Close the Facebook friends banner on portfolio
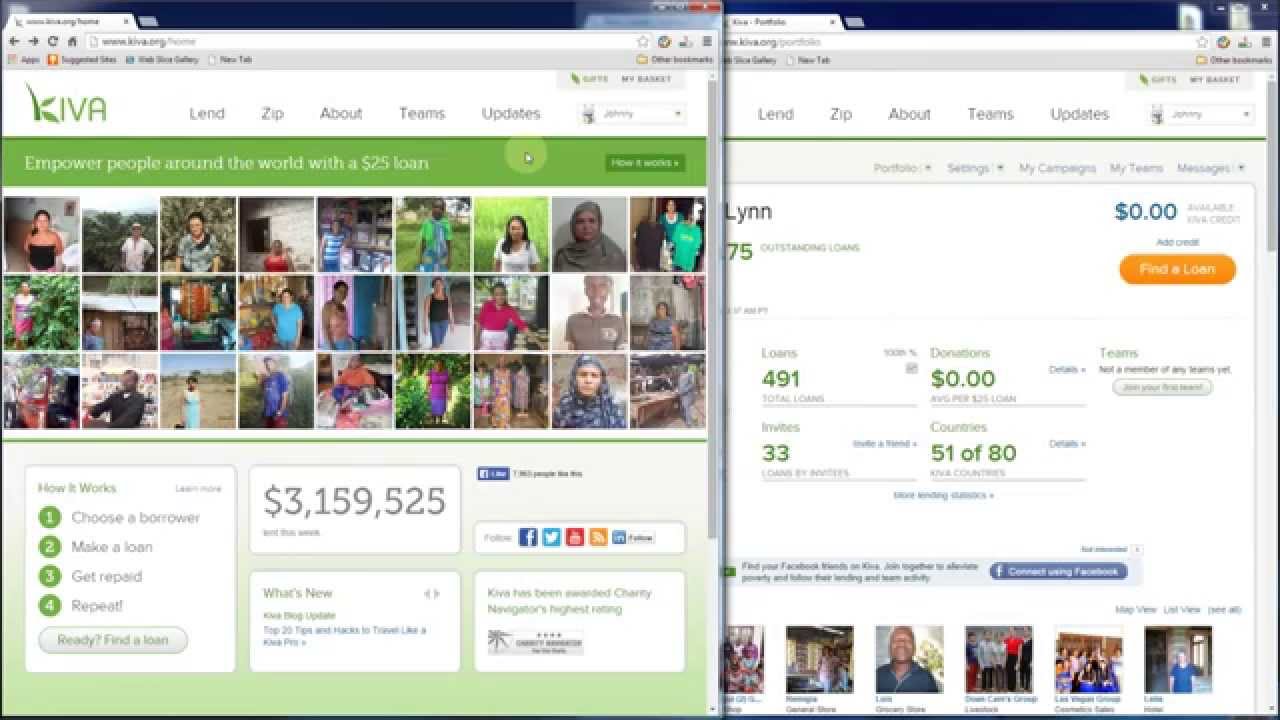The height and width of the screenshot is (720, 1280). (1137, 549)
